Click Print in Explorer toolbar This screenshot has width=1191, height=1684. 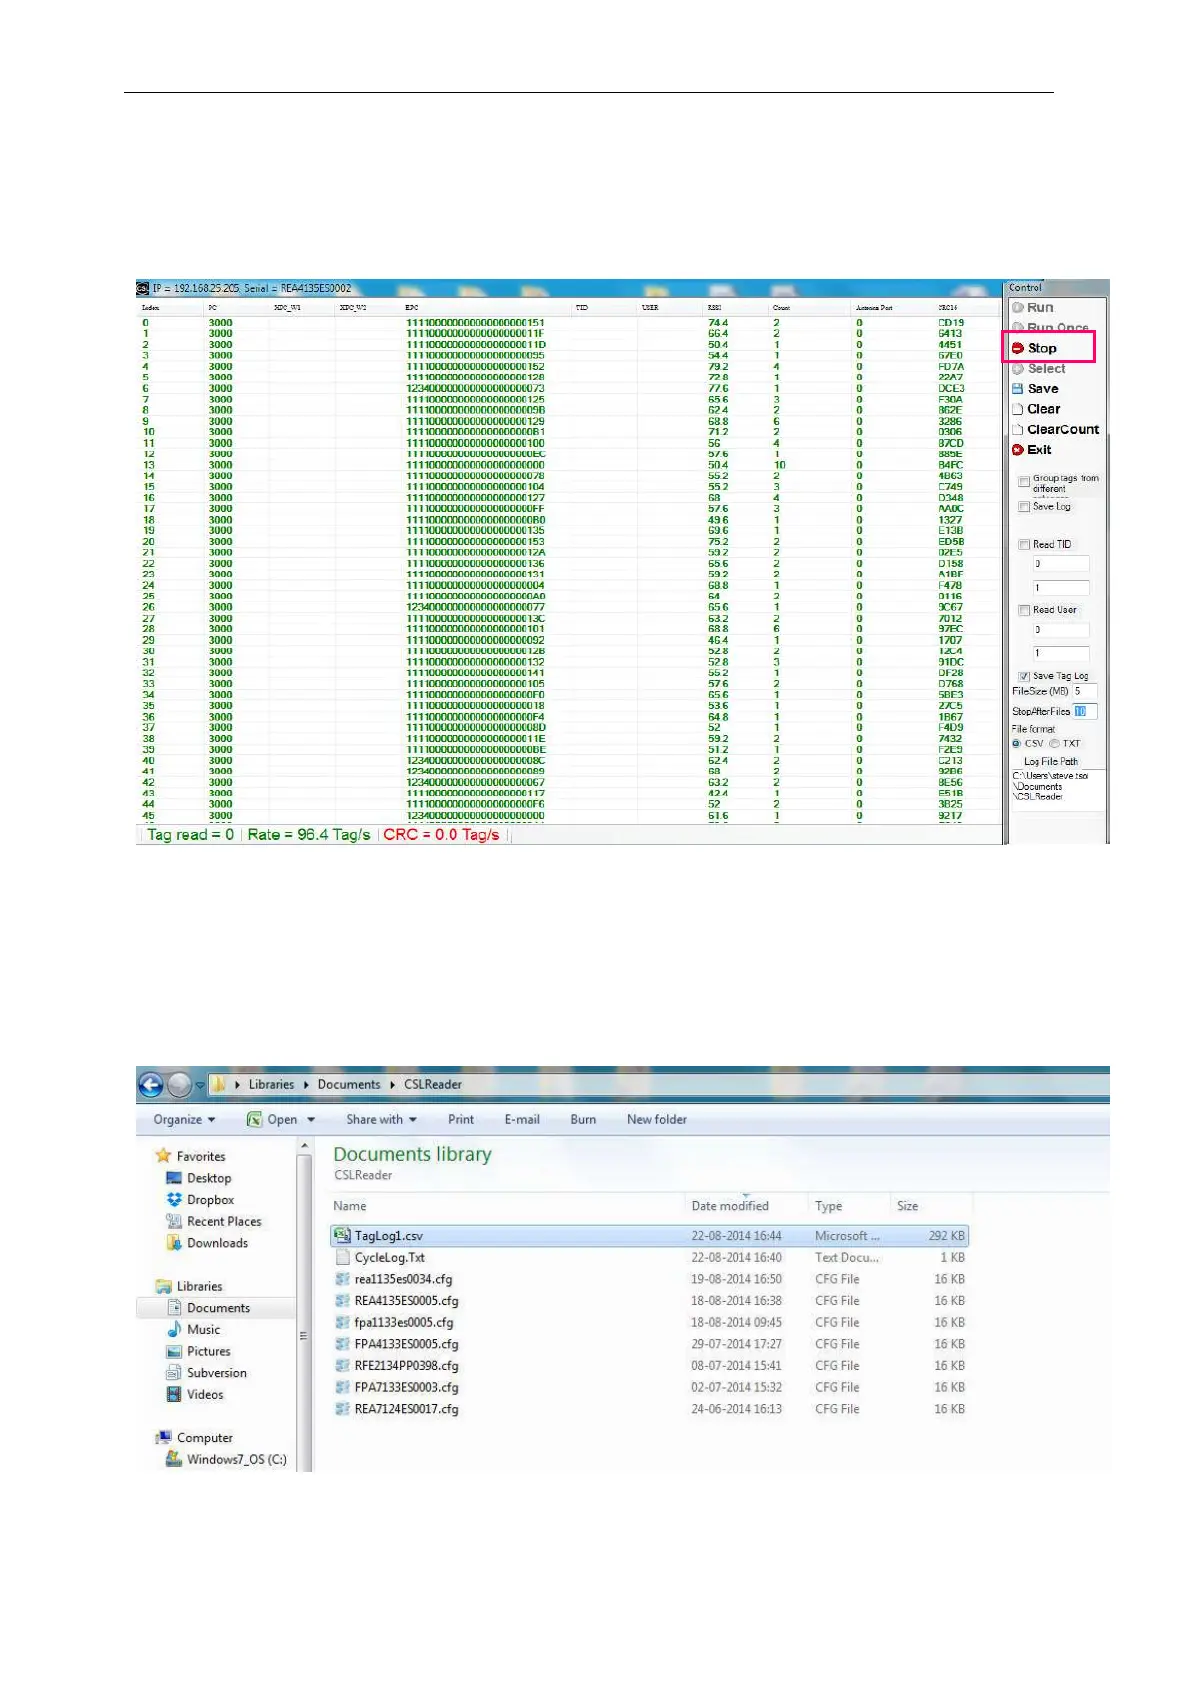point(461,1120)
